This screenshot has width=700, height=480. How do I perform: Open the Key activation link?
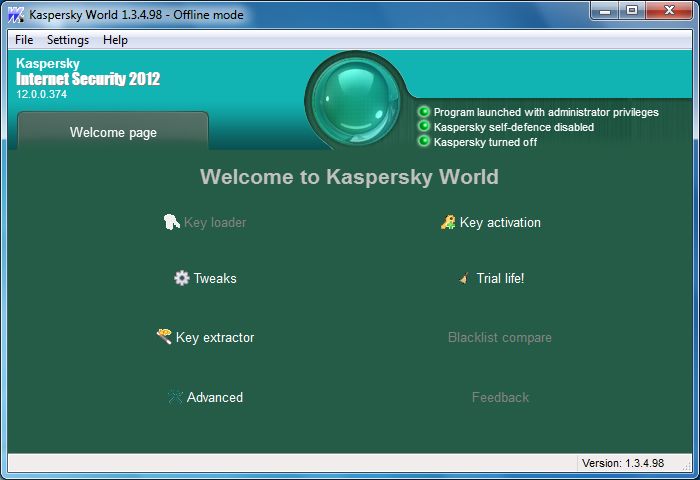pos(500,222)
